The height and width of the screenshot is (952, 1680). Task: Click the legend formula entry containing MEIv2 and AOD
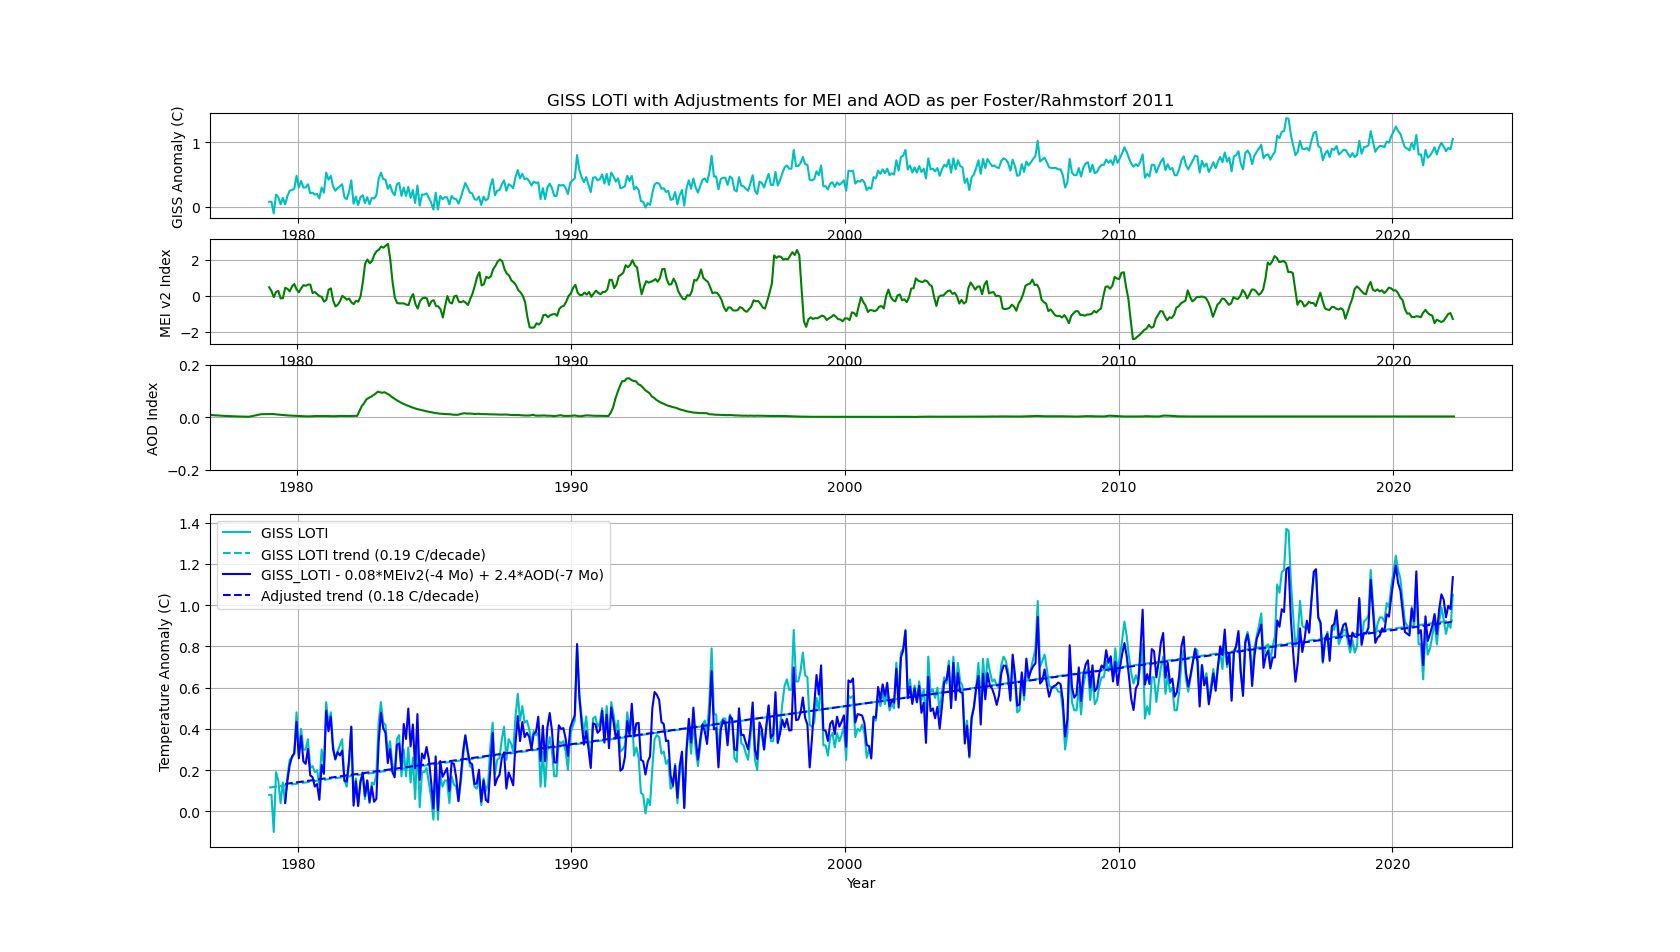coord(432,575)
